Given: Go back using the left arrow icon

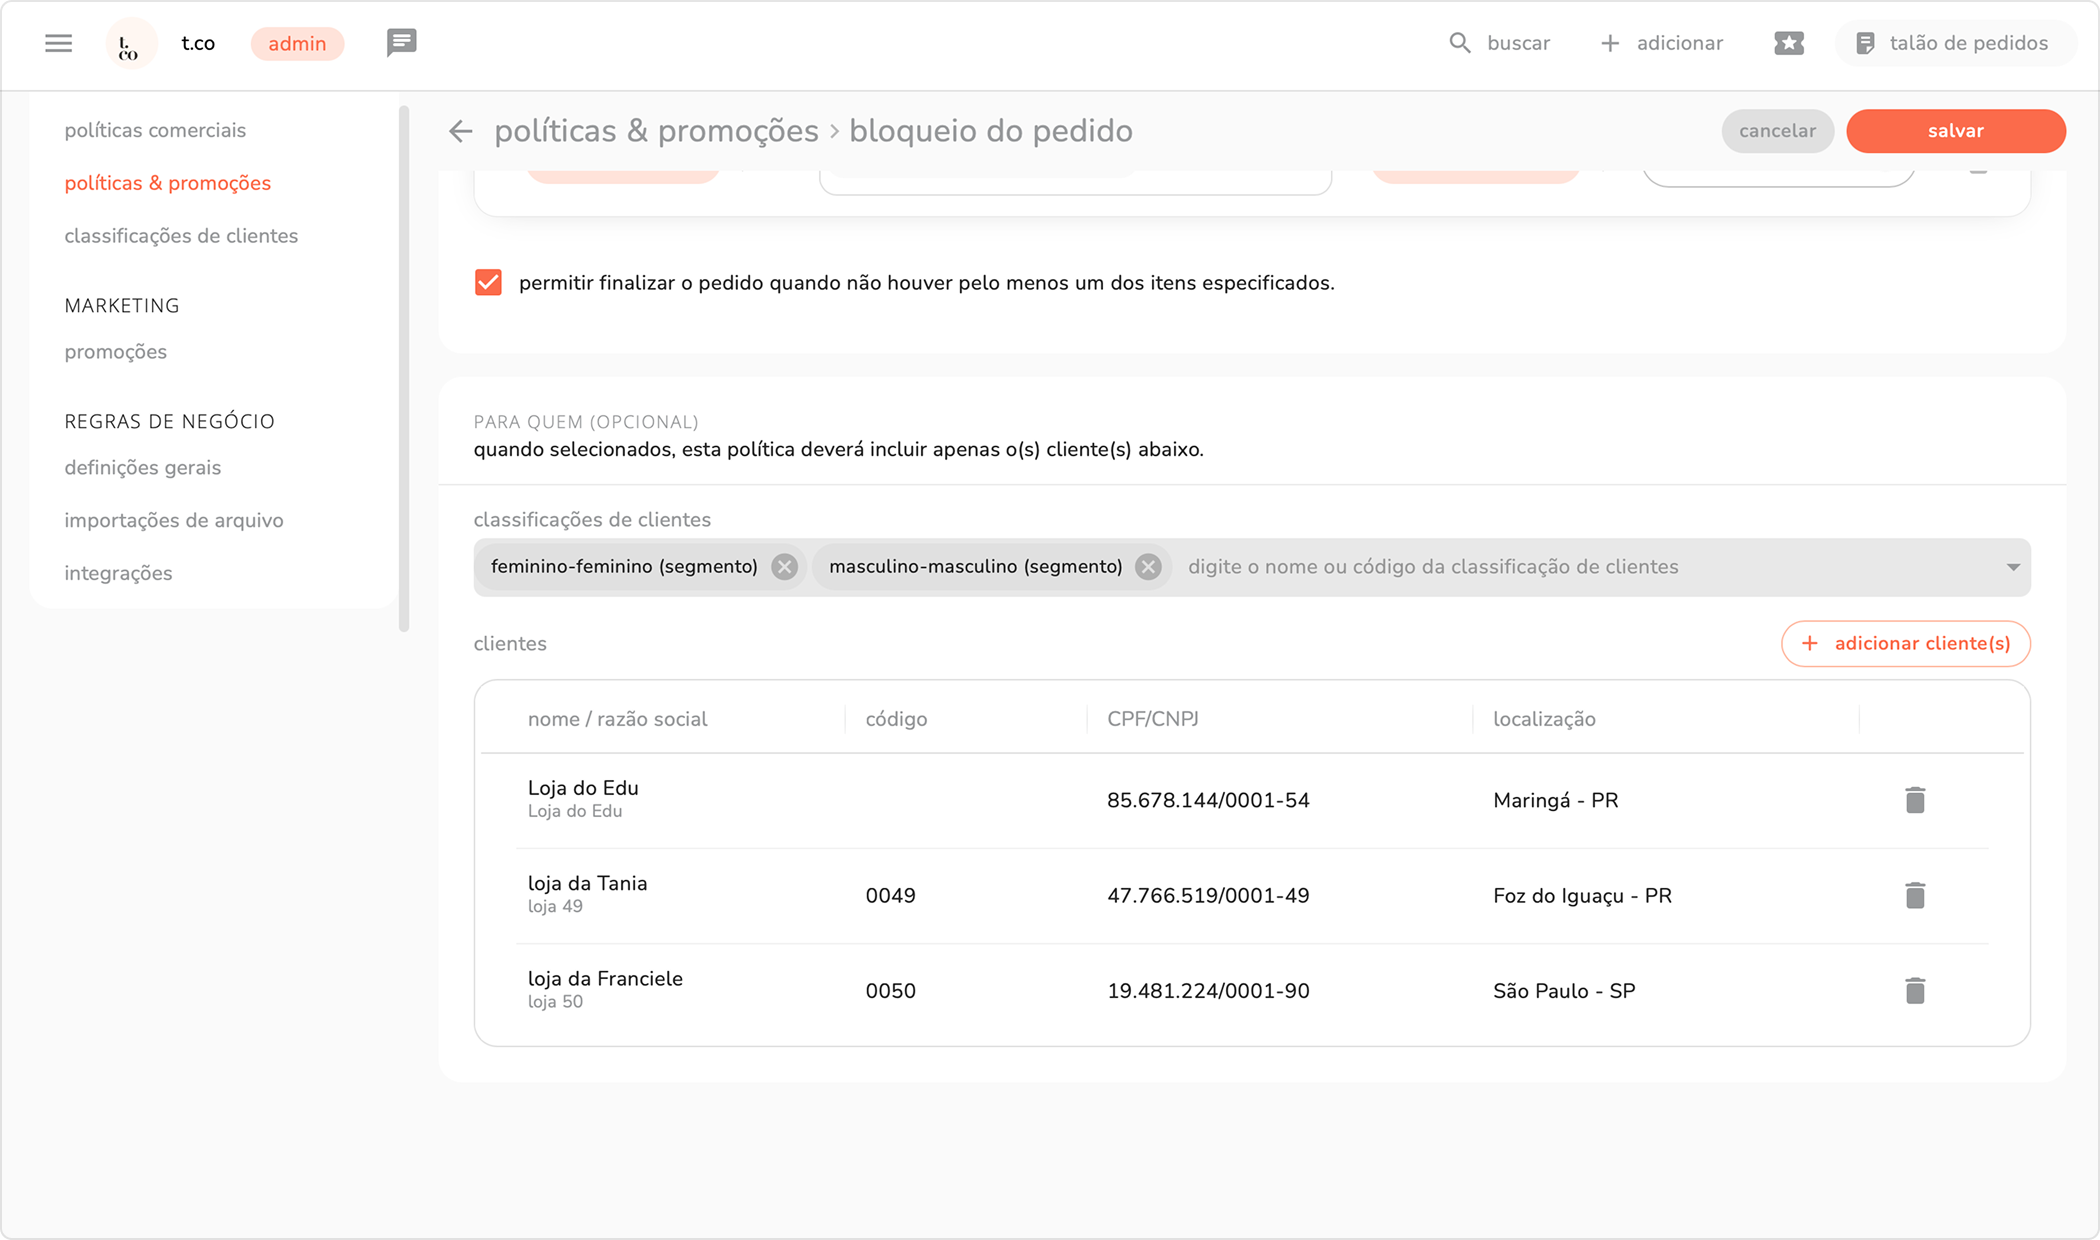Looking at the screenshot, I should 460,131.
